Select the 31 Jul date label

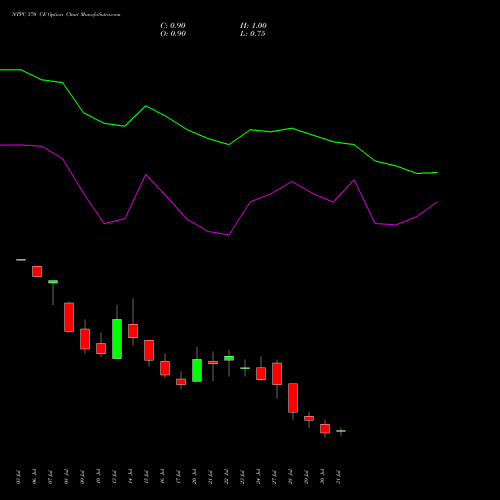[x=339, y=477]
